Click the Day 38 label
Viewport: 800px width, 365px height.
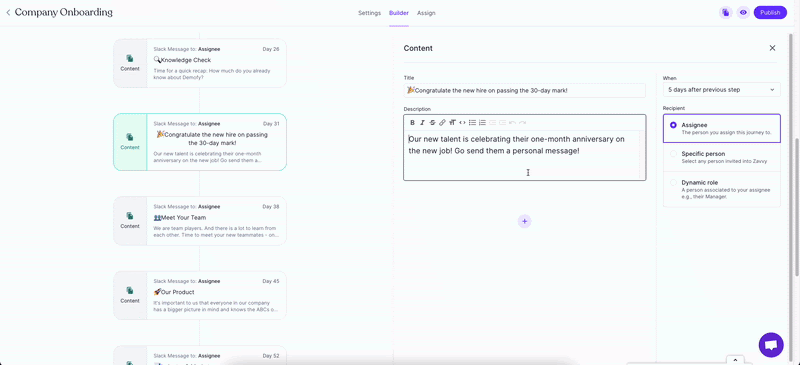pos(271,207)
